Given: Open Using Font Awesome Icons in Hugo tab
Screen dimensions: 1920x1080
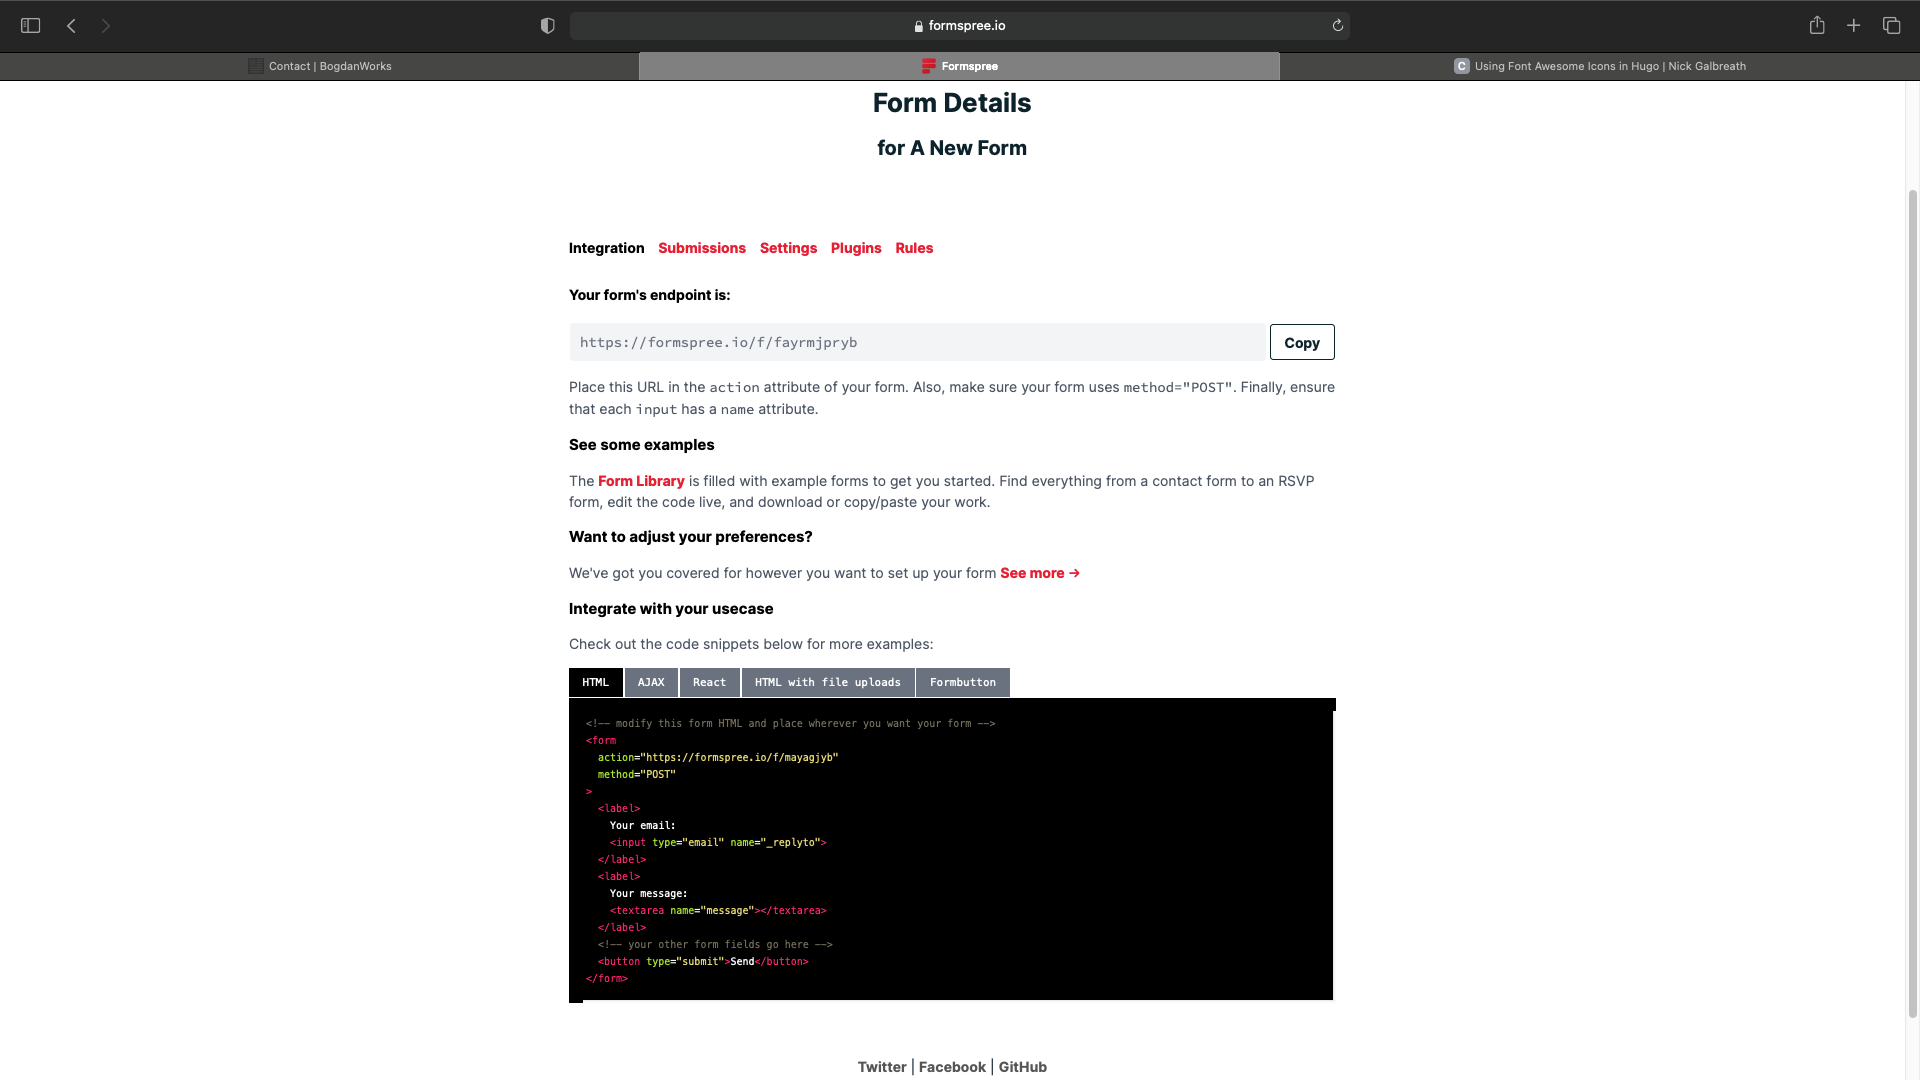Looking at the screenshot, I should click(x=1600, y=66).
